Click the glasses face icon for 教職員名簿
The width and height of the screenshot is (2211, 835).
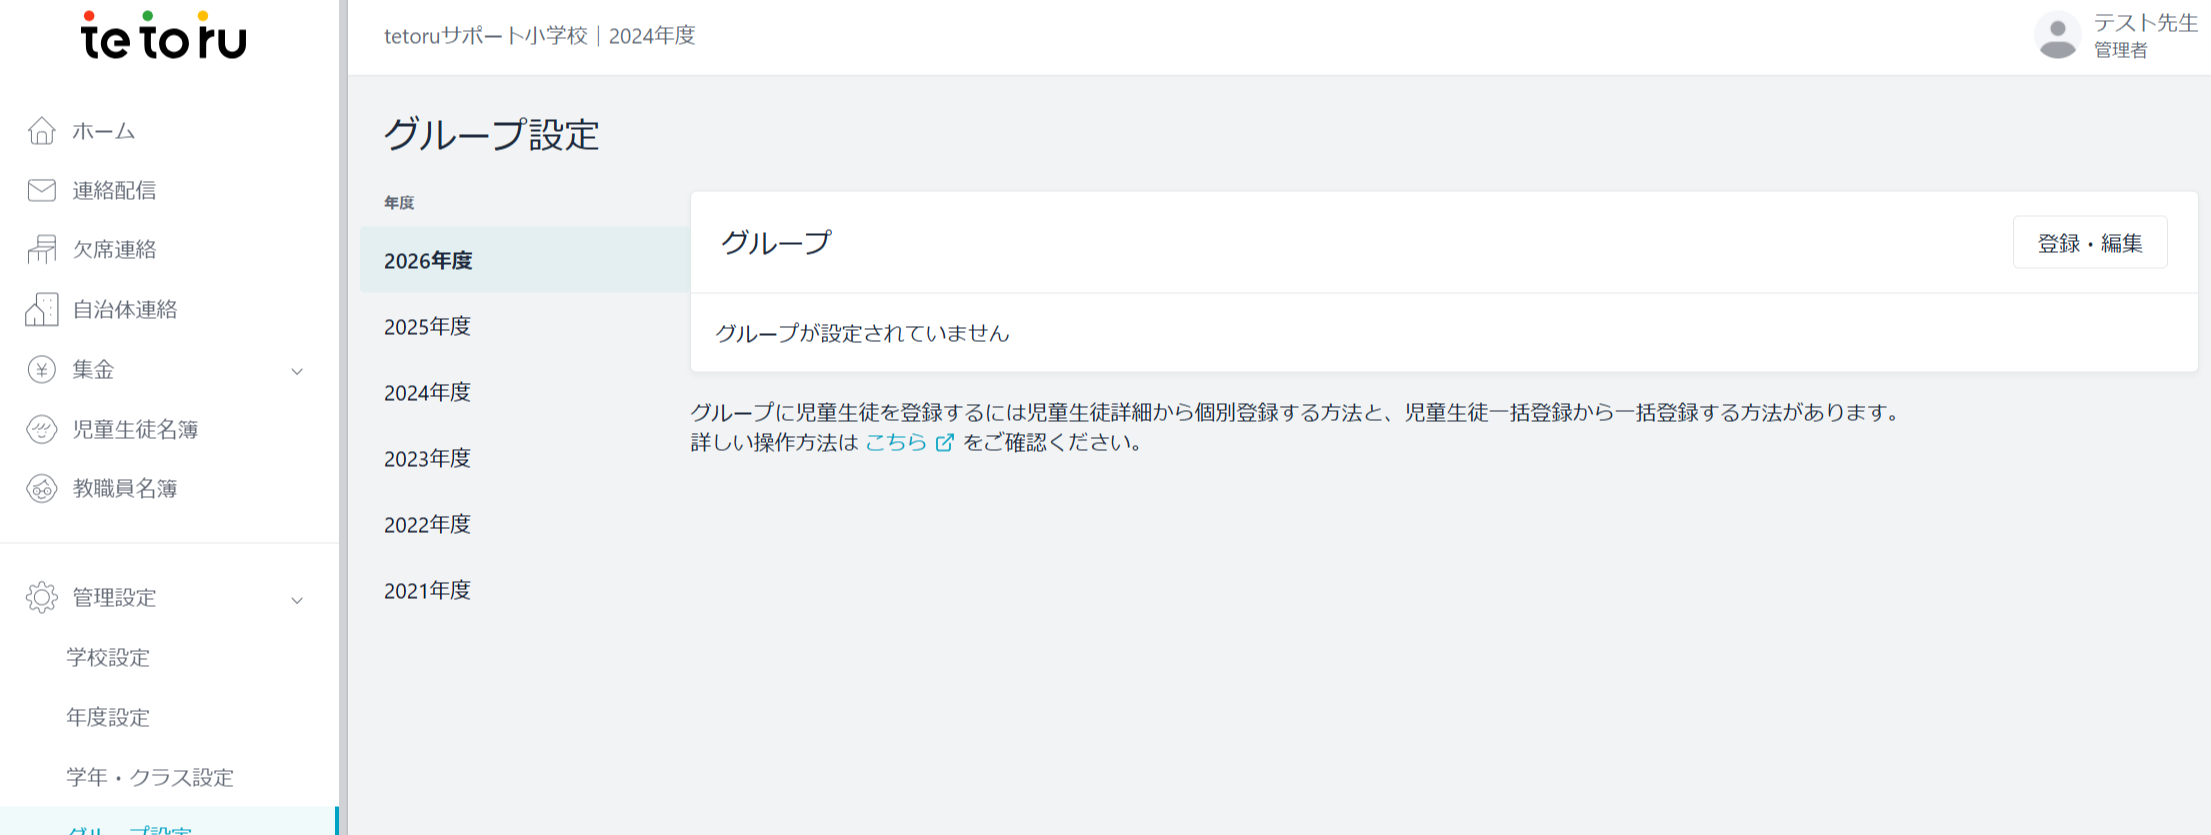[x=41, y=489]
